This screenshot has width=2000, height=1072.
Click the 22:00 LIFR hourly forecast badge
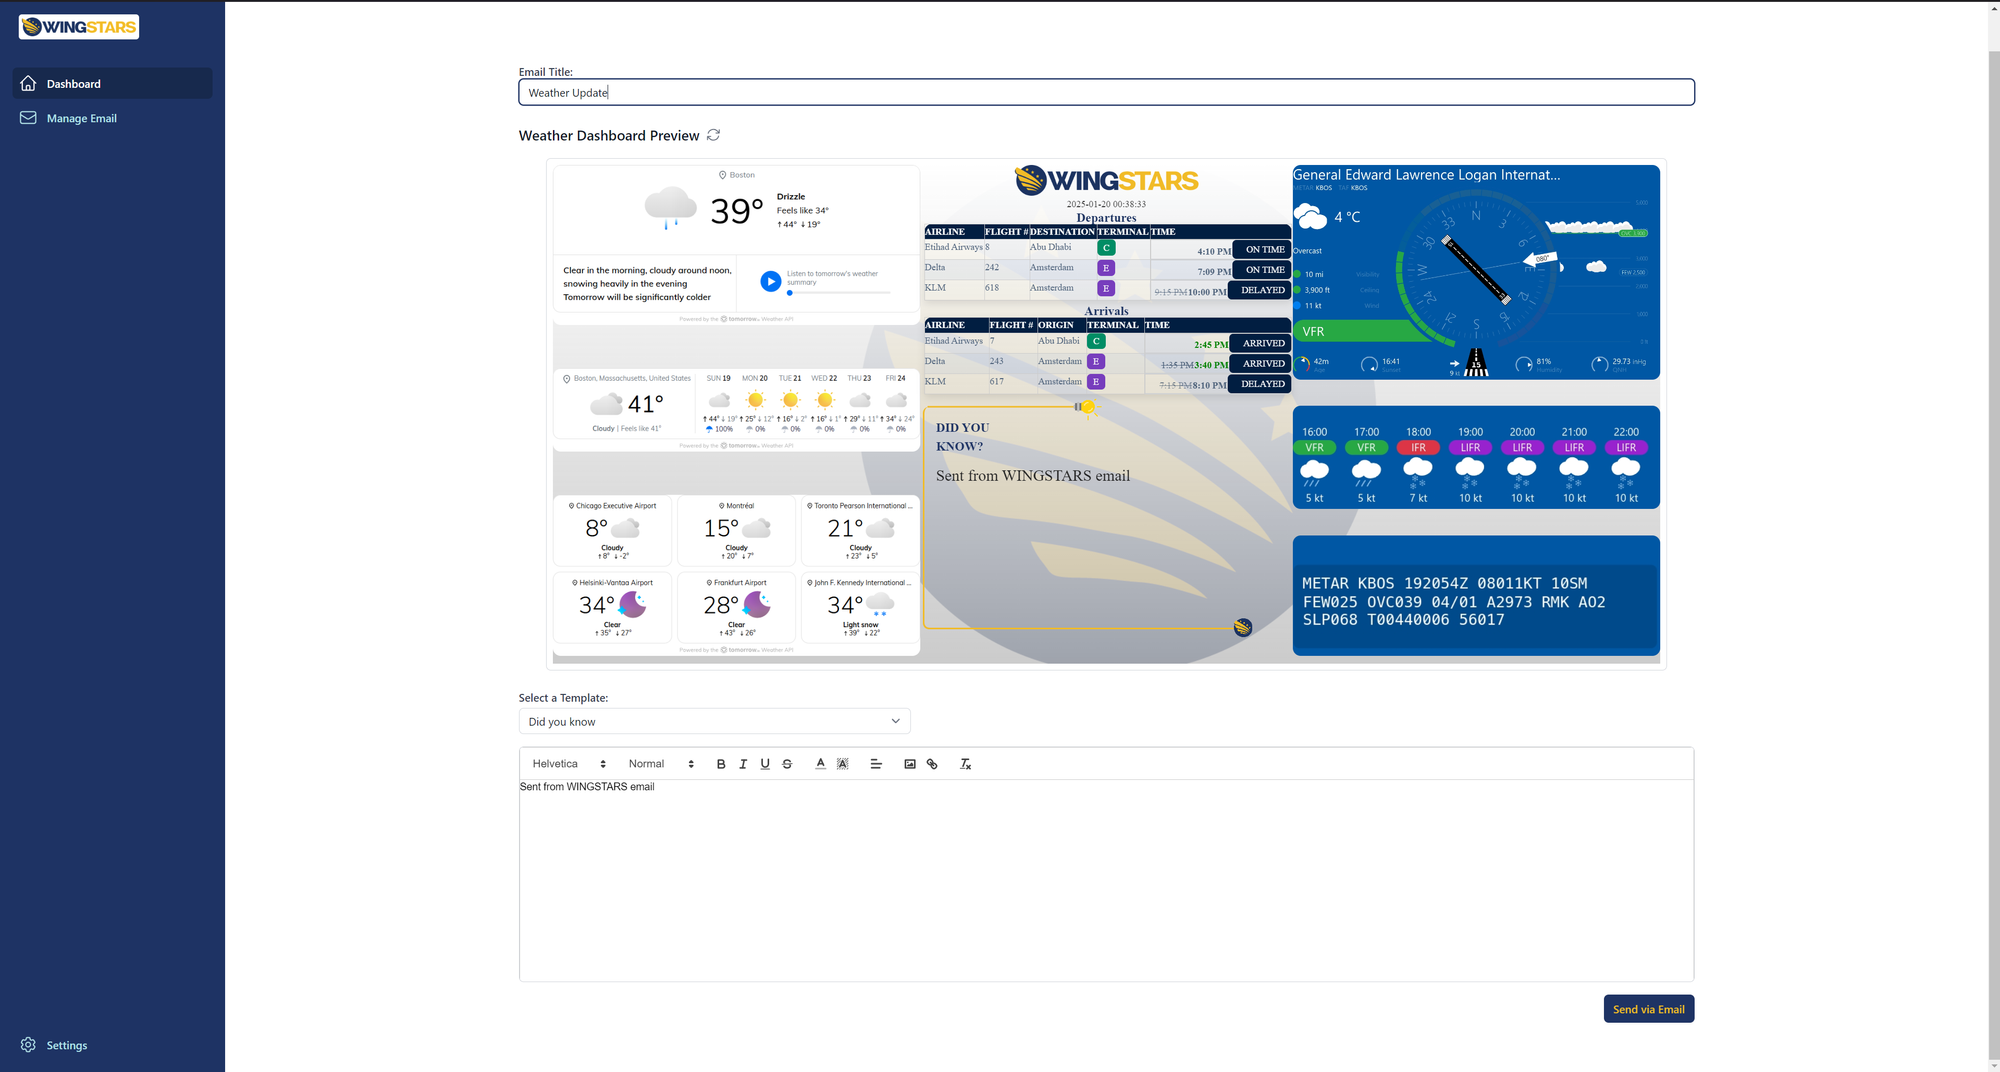(x=1626, y=448)
